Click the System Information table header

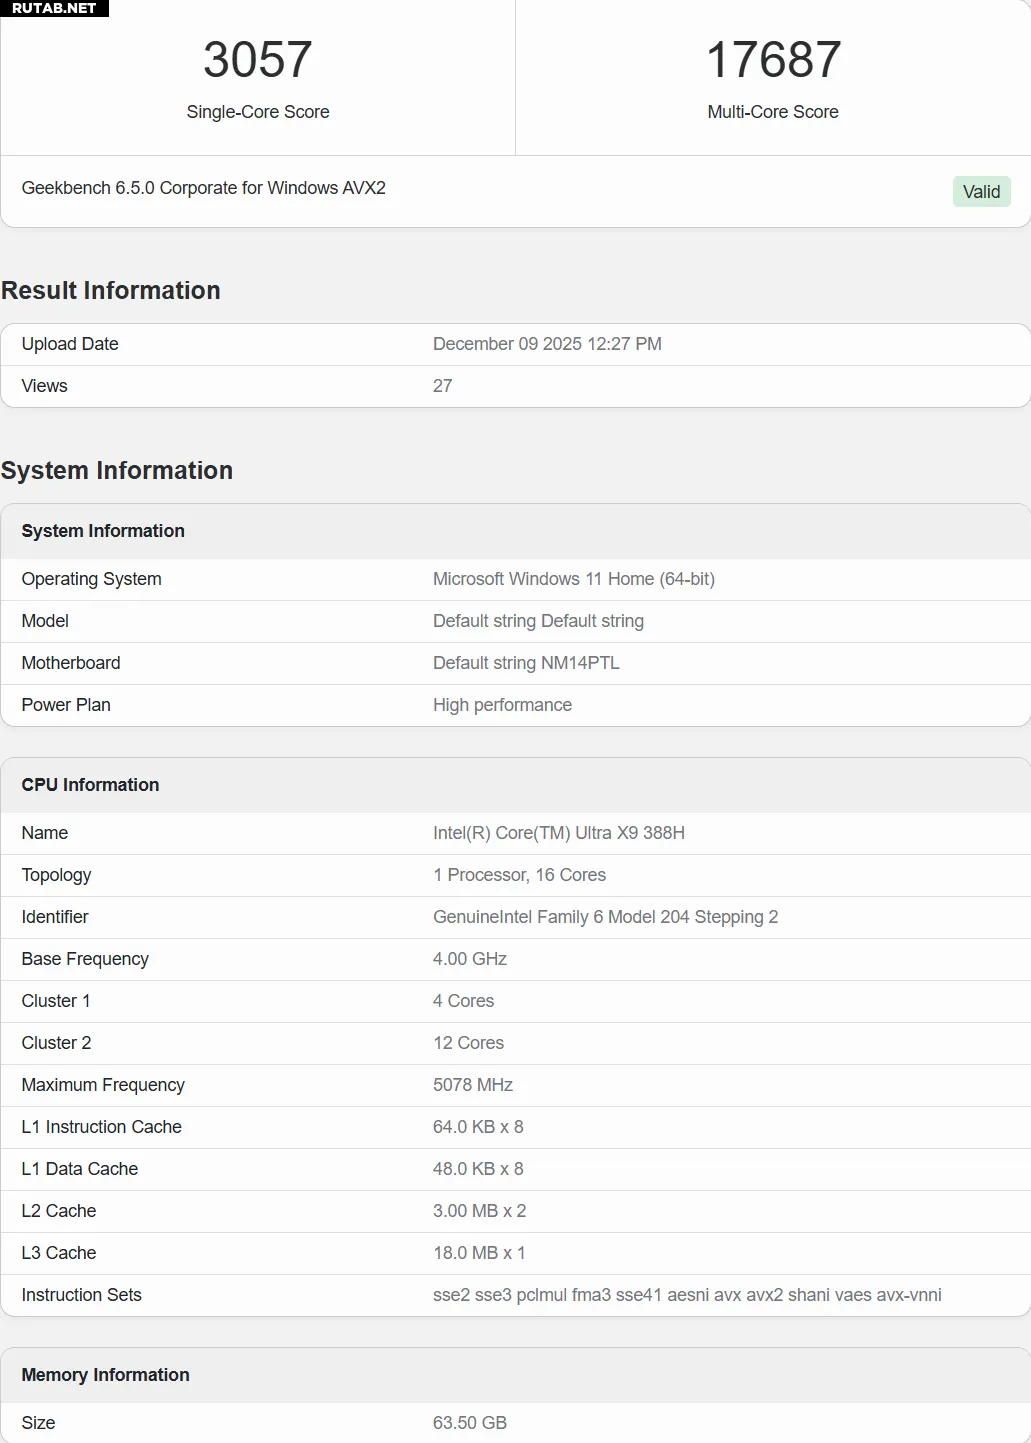point(103,531)
